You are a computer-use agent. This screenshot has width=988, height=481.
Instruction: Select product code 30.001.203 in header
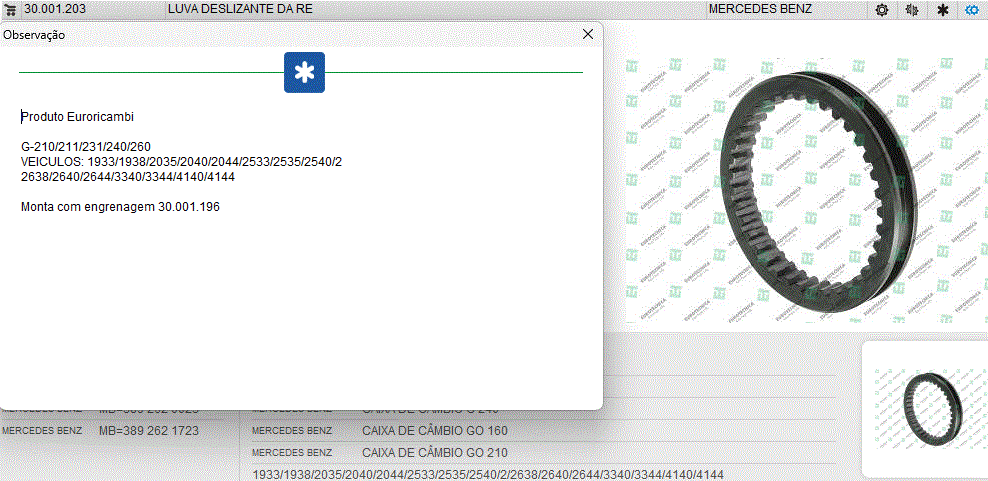(x=58, y=9)
